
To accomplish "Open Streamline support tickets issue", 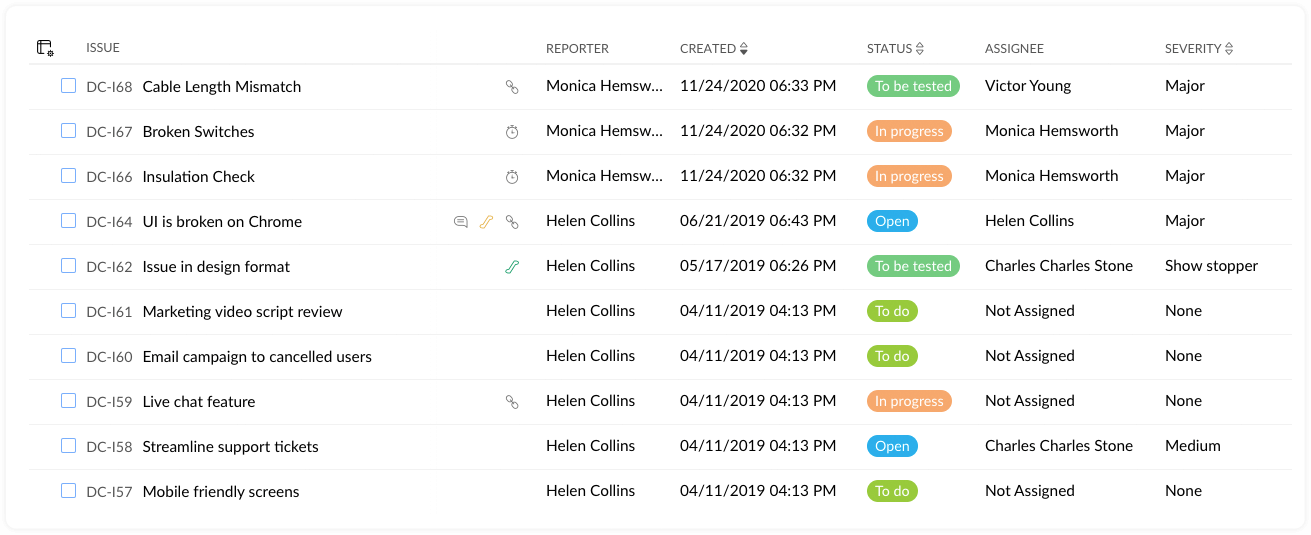I will (230, 447).
